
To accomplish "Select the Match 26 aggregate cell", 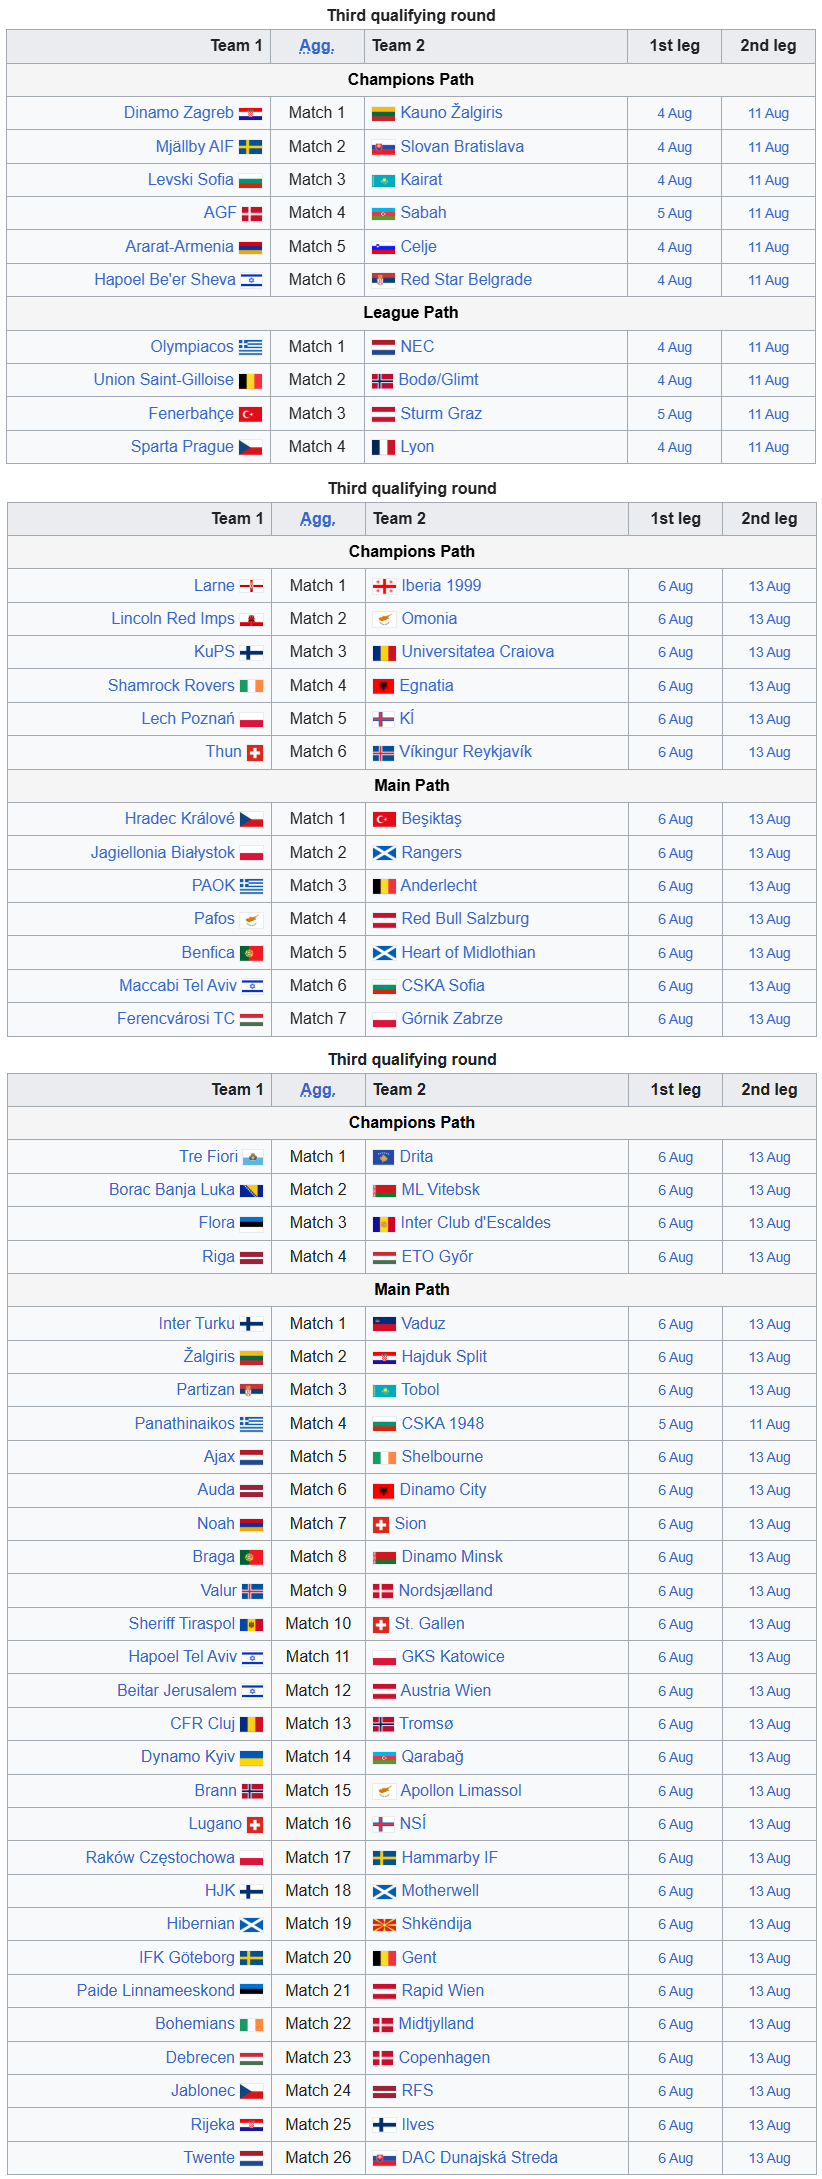I will (x=318, y=2158).
